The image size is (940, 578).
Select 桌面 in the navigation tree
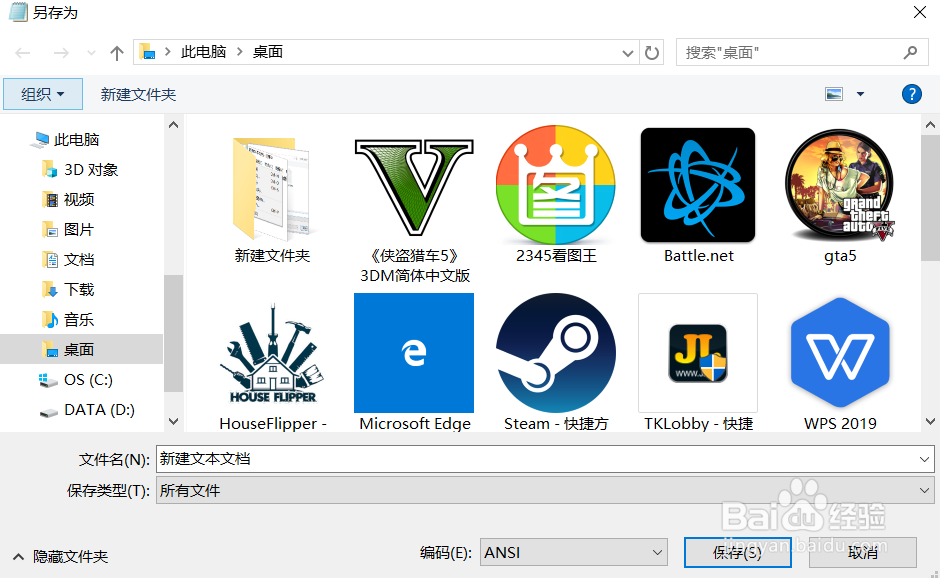click(x=82, y=349)
